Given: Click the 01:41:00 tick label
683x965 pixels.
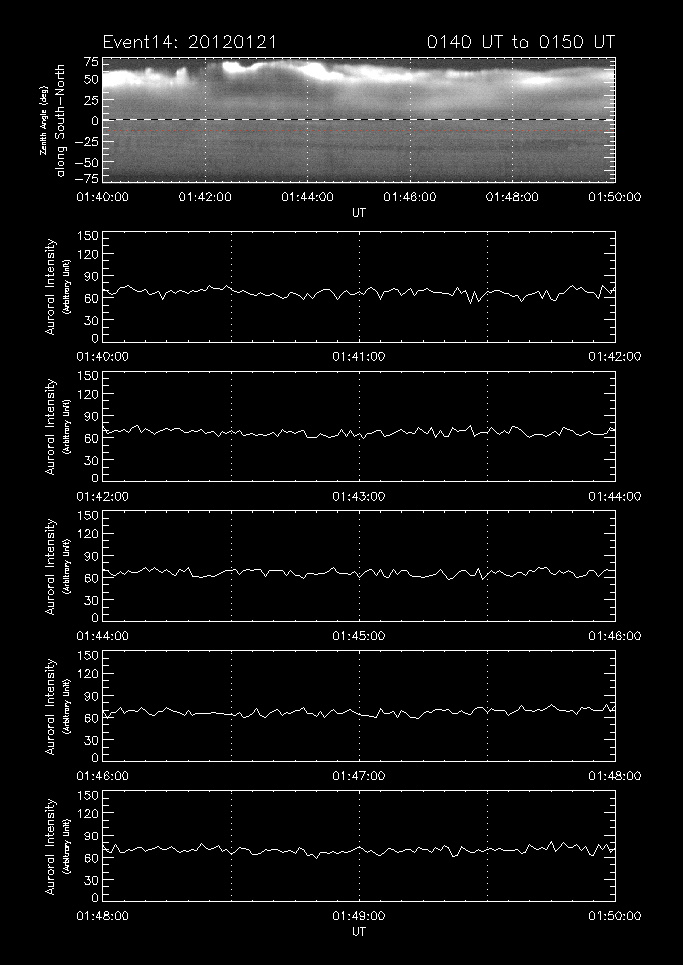Looking at the screenshot, I should click(x=359, y=356).
